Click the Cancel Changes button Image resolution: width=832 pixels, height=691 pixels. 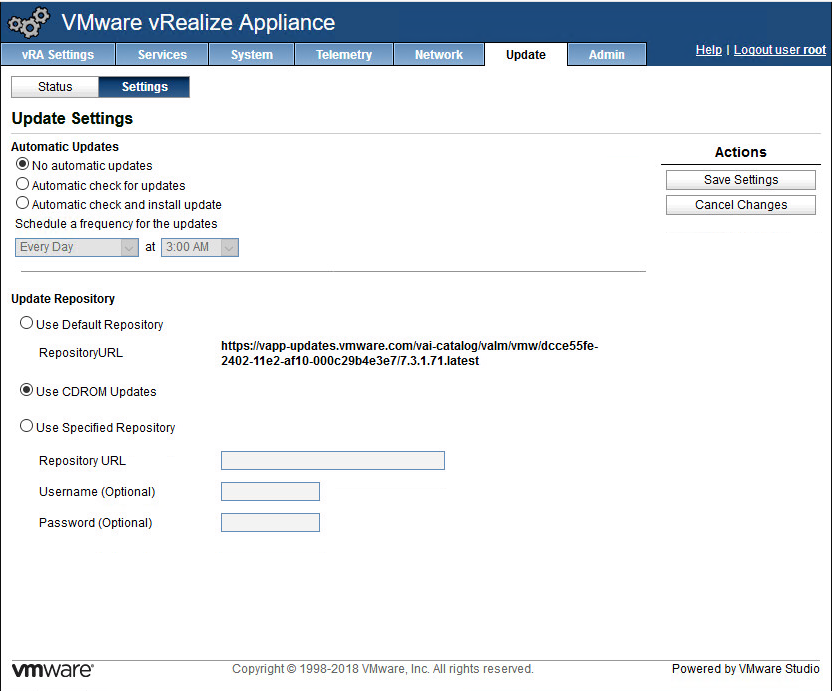tap(741, 205)
